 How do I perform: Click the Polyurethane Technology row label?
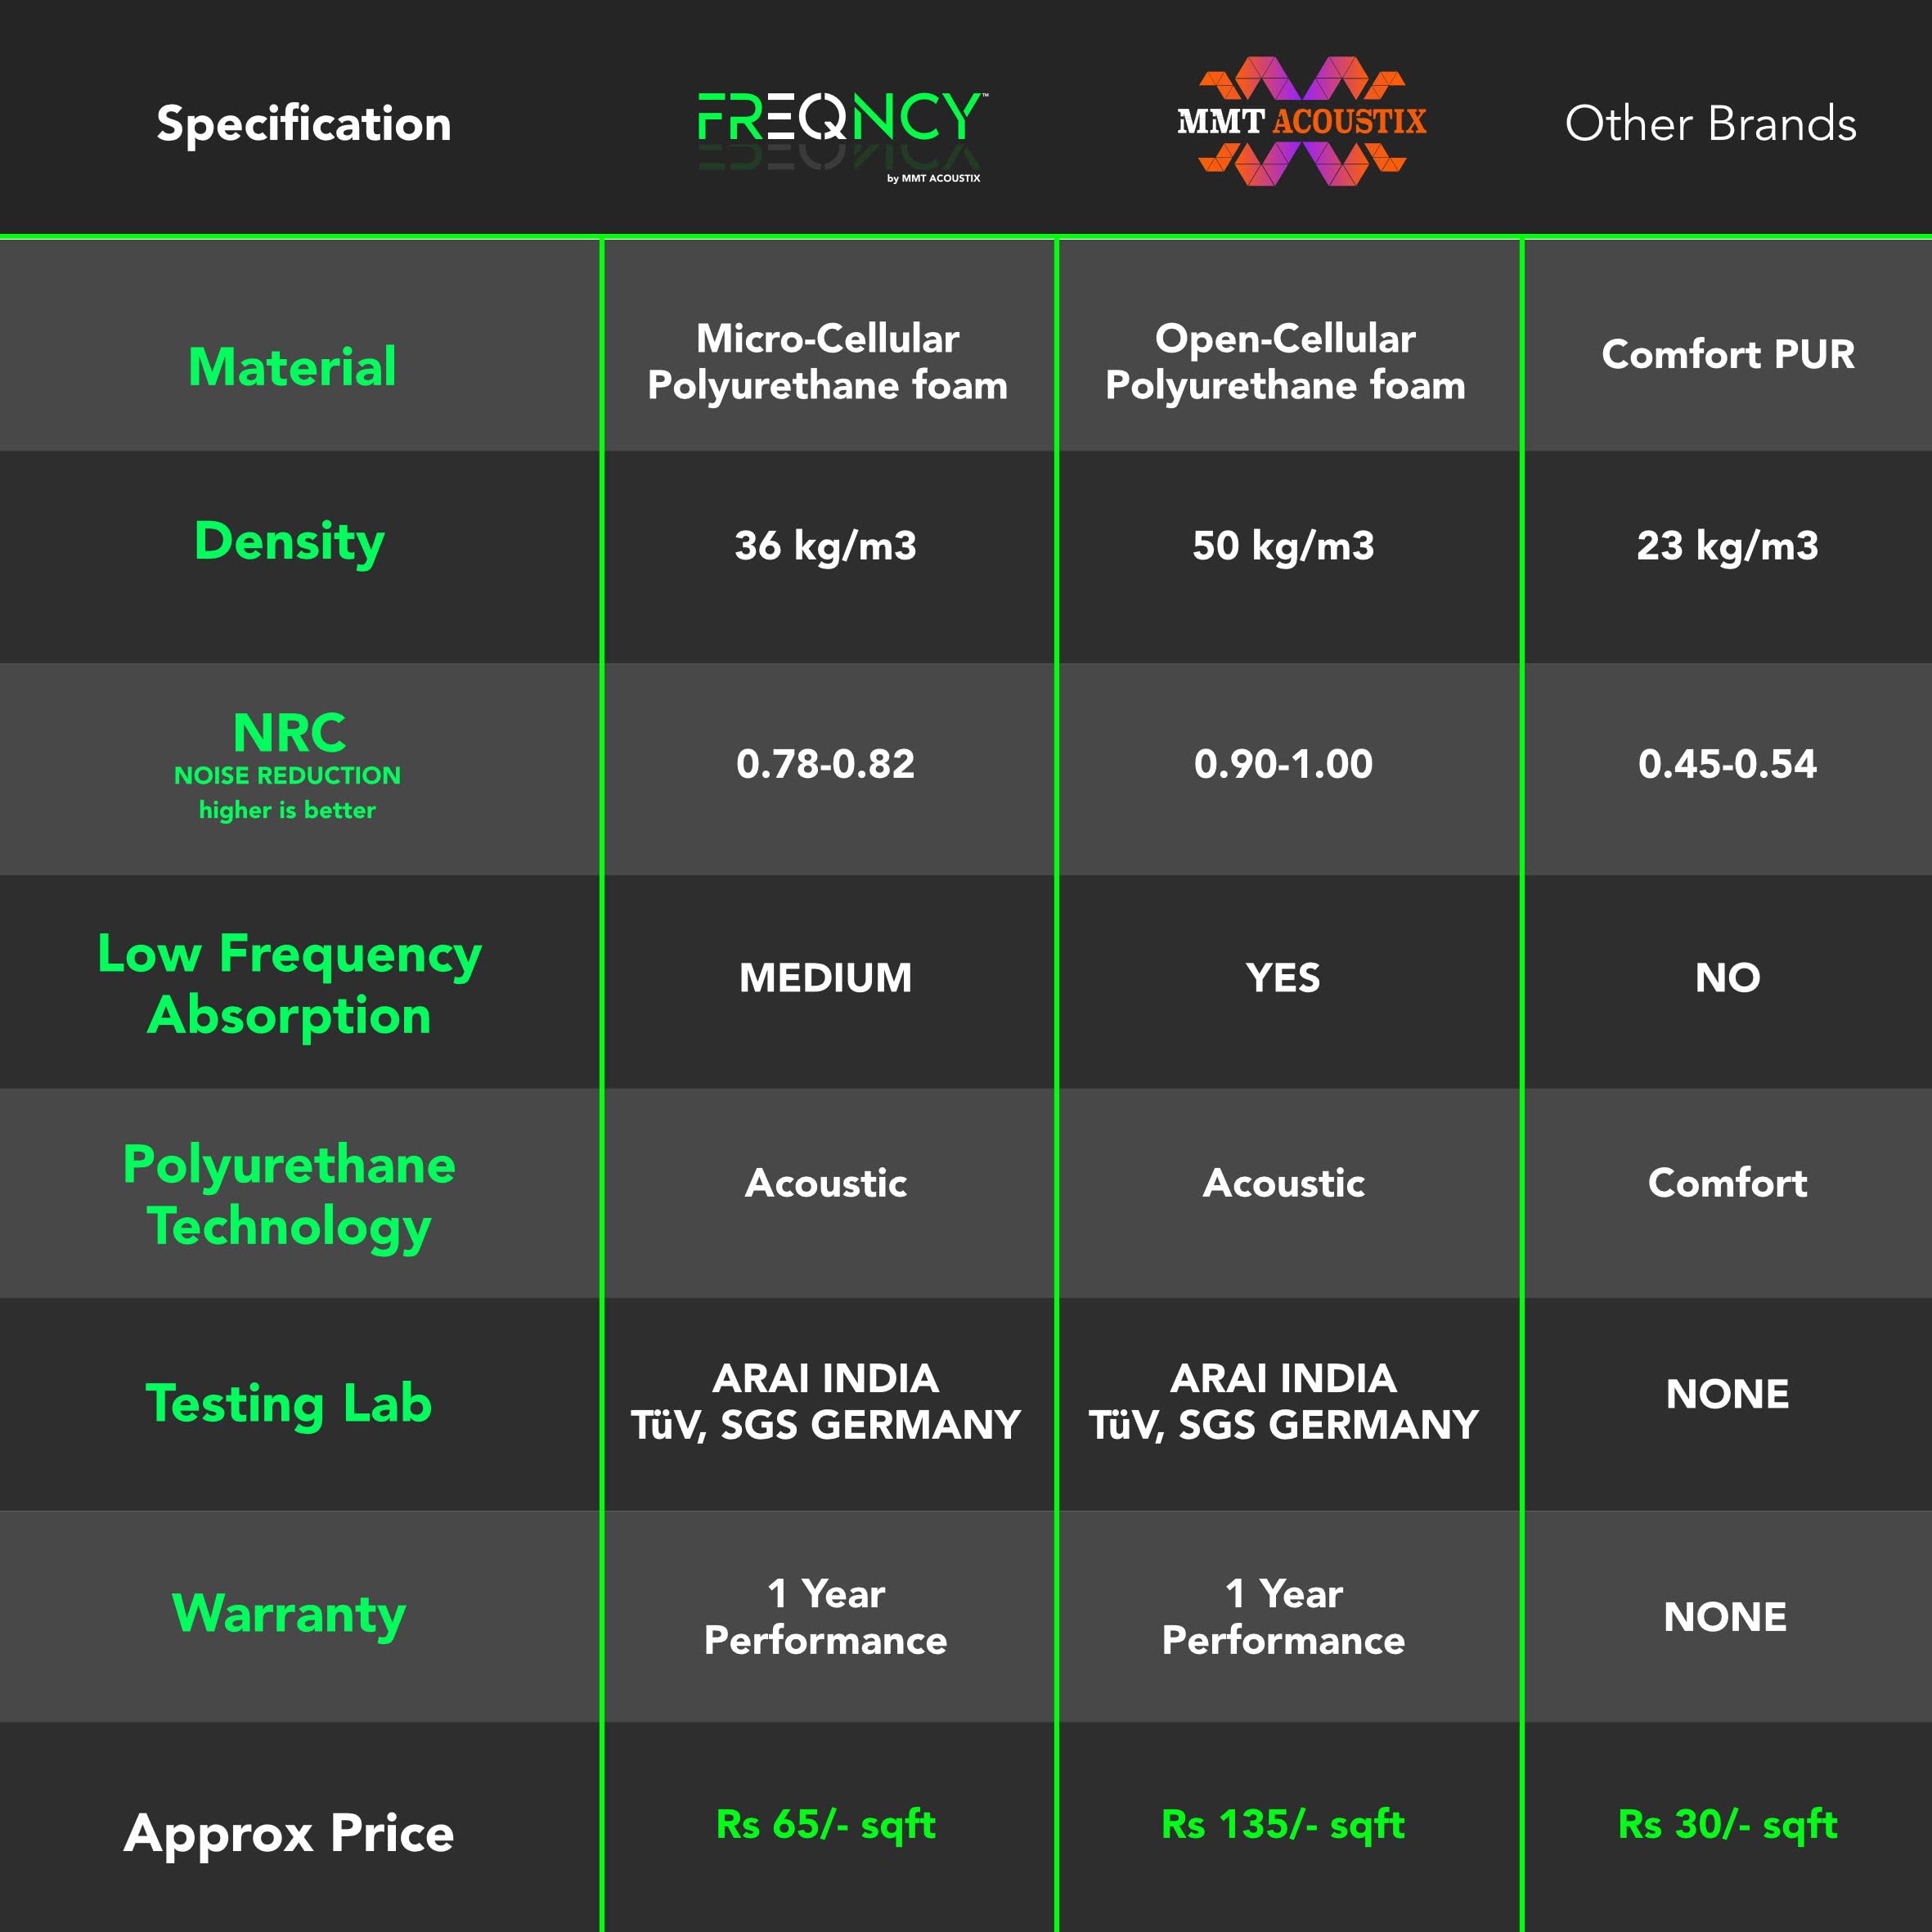pos(289,1195)
